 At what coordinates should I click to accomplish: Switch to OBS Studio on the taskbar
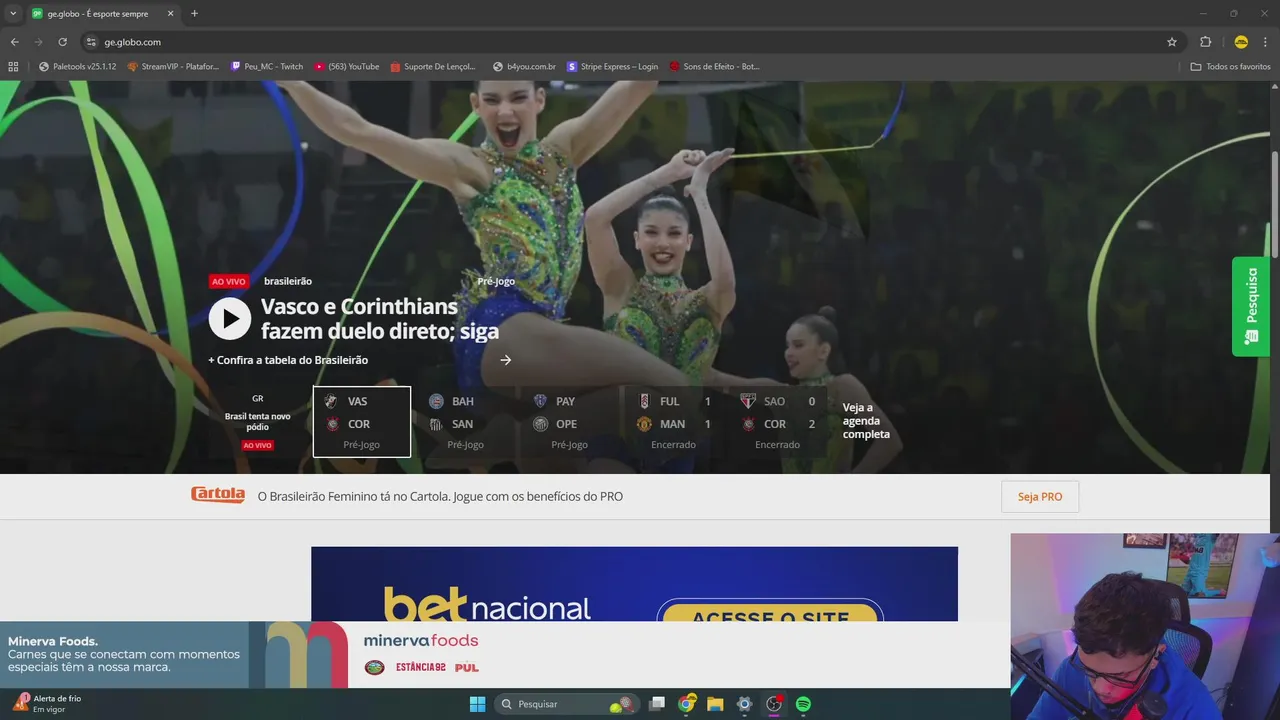click(773, 704)
